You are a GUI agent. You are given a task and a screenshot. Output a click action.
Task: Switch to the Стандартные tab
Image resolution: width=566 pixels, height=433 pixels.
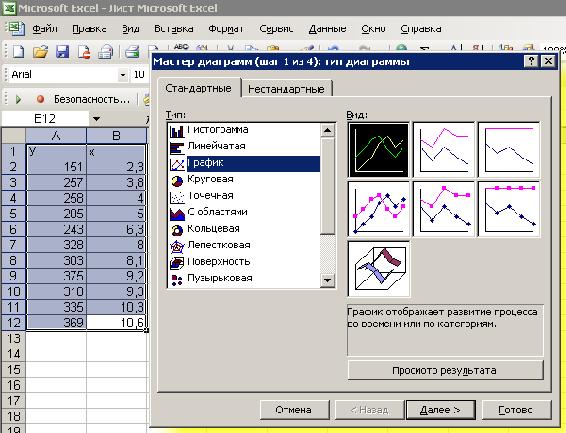(199, 88)
